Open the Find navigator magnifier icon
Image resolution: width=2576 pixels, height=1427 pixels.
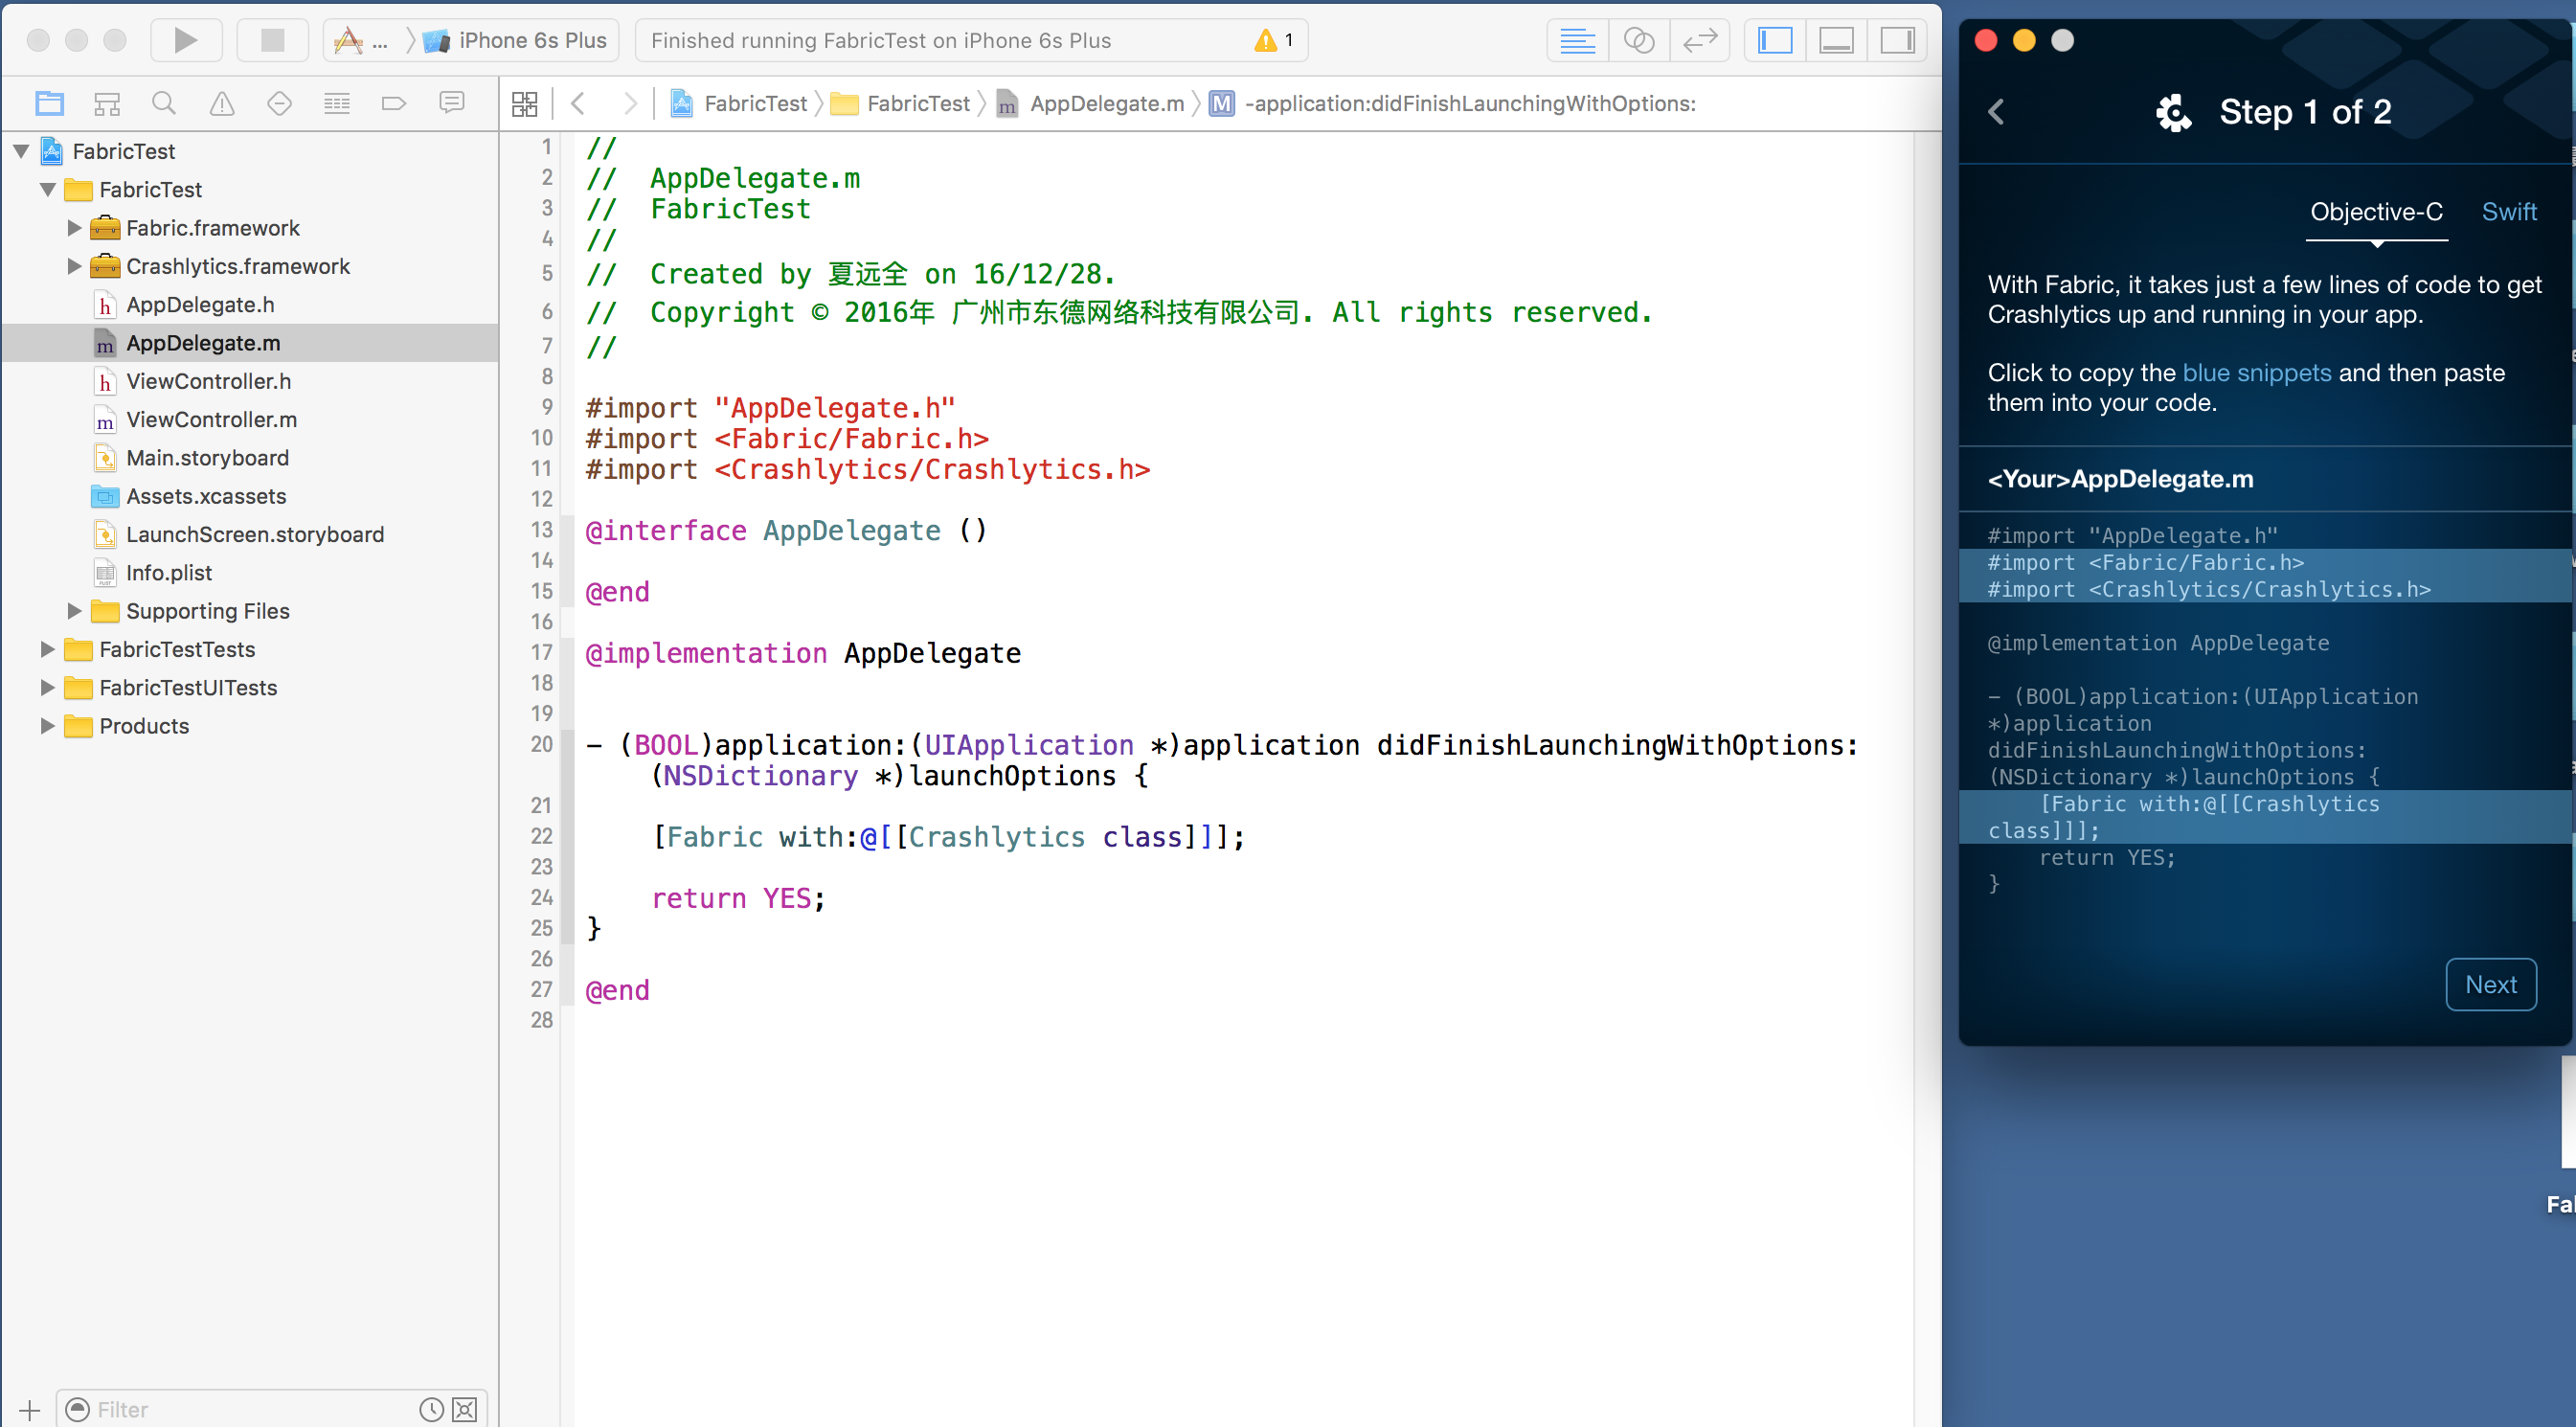pos(164,103)
